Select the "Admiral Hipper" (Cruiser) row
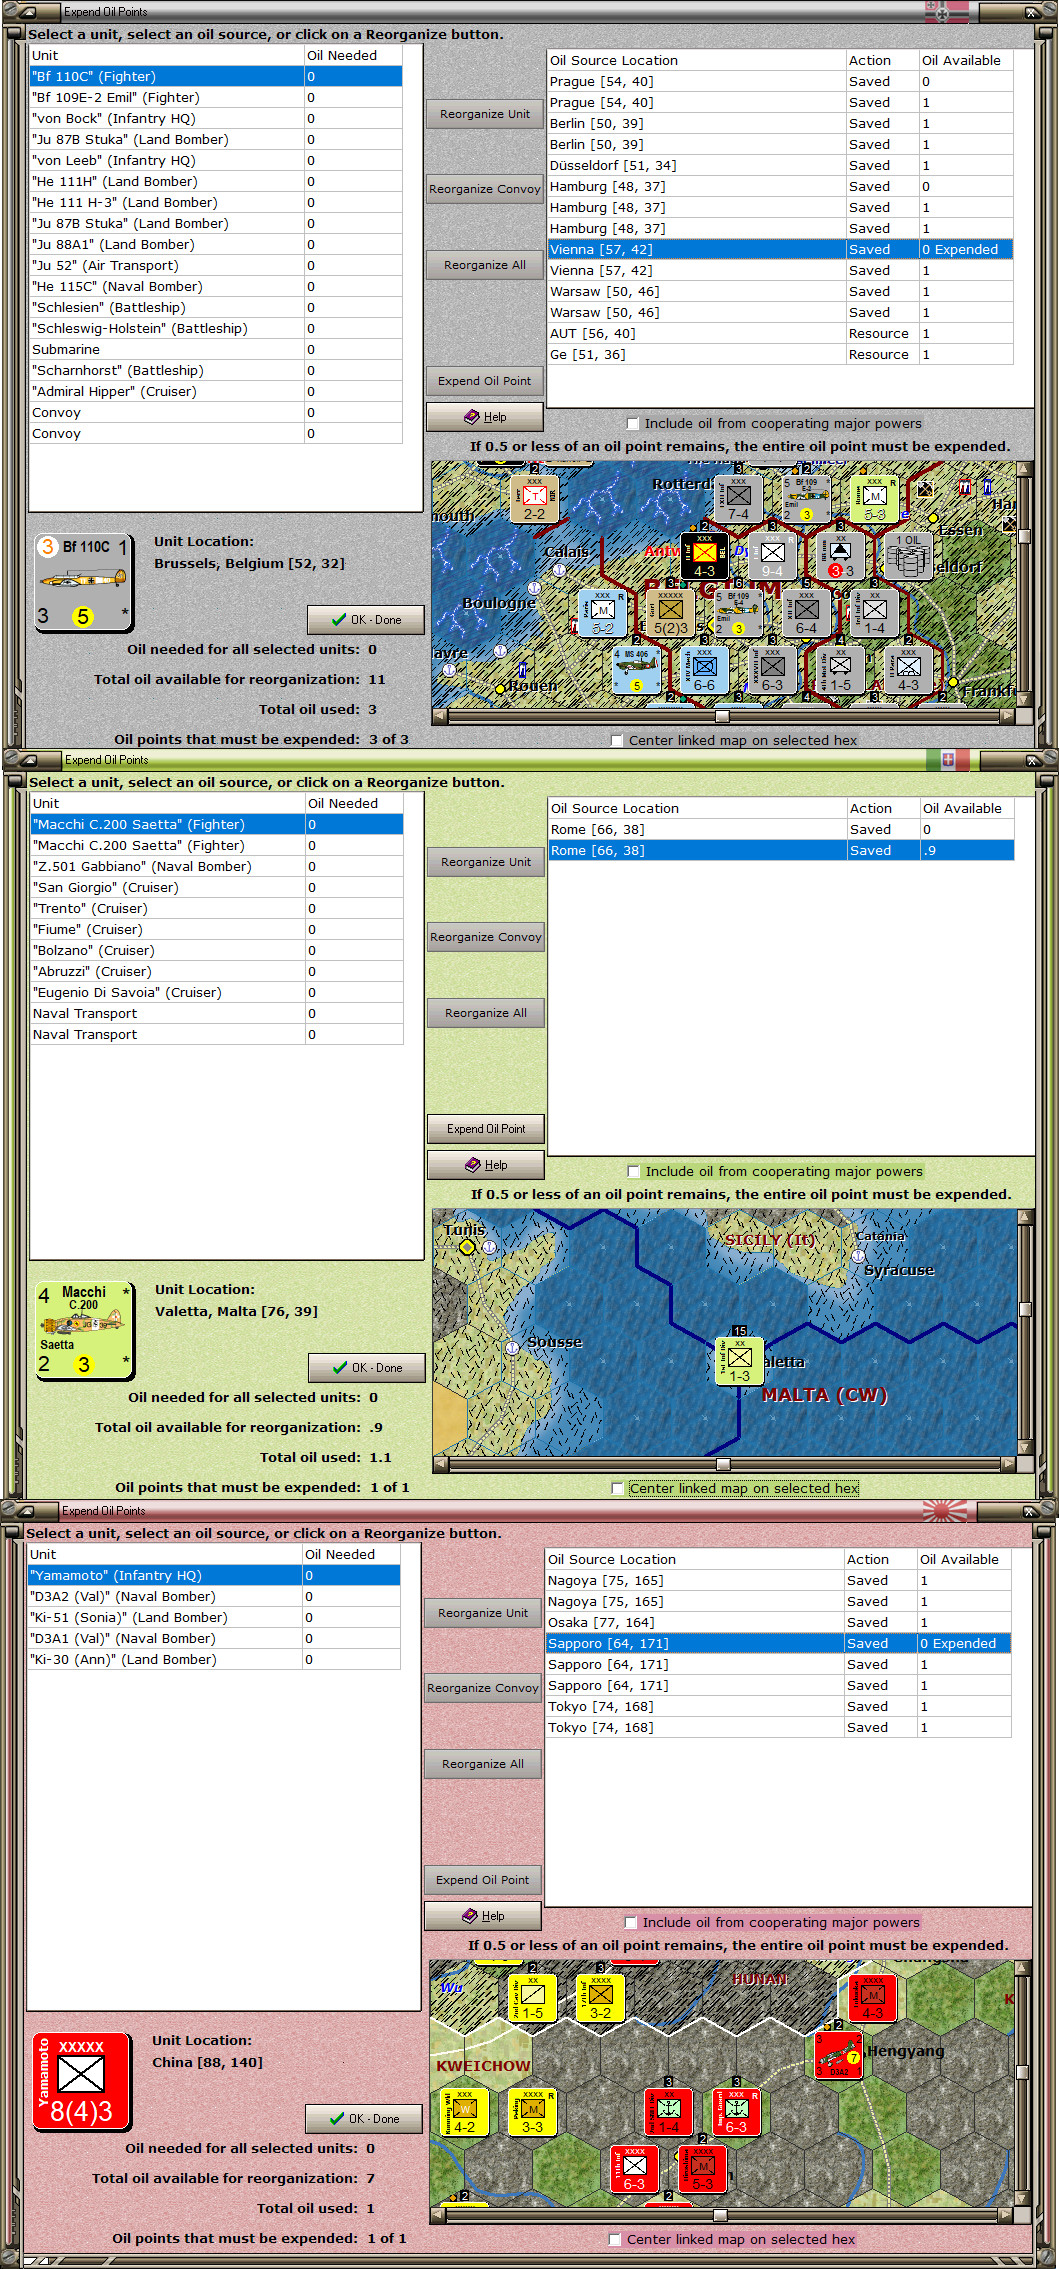The height and width of the screenshot is (2269, 1059). (x=216, y=392)
